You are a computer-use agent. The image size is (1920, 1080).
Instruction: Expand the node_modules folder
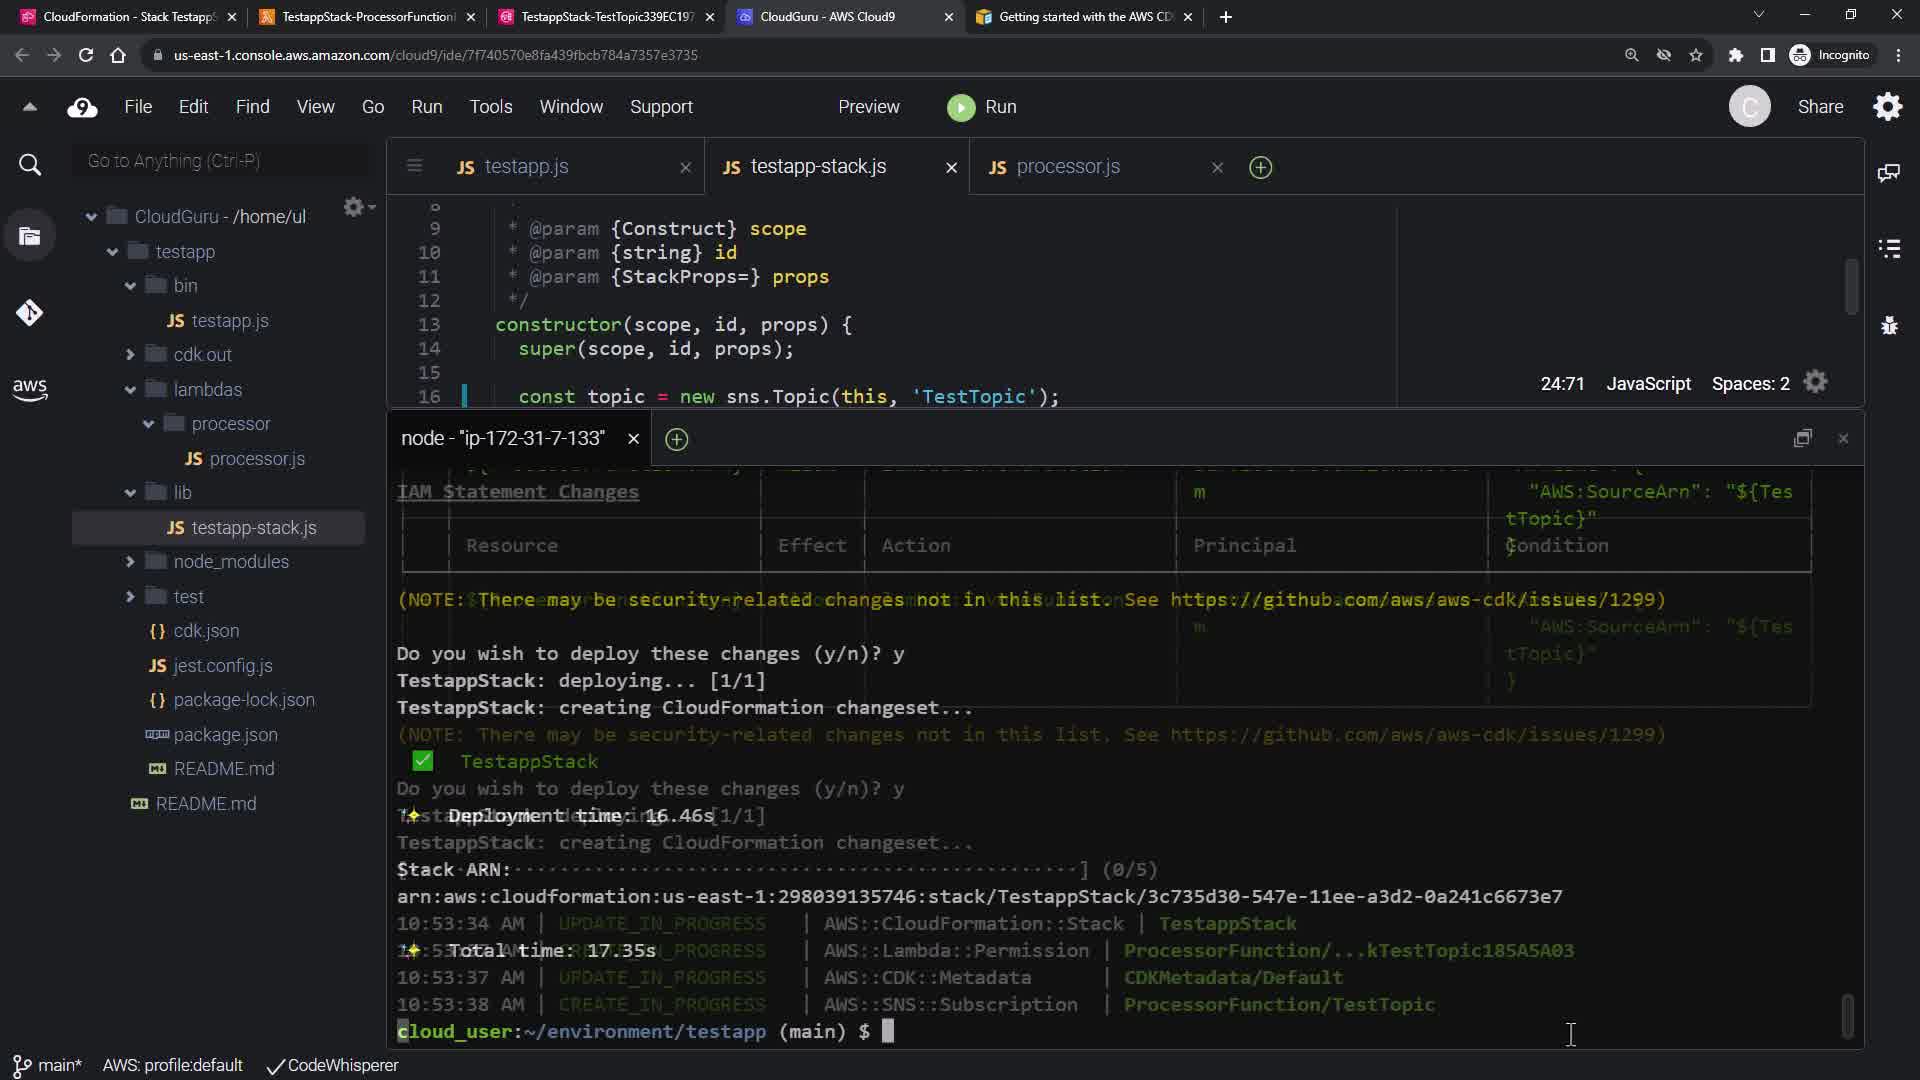click(130, 562)
